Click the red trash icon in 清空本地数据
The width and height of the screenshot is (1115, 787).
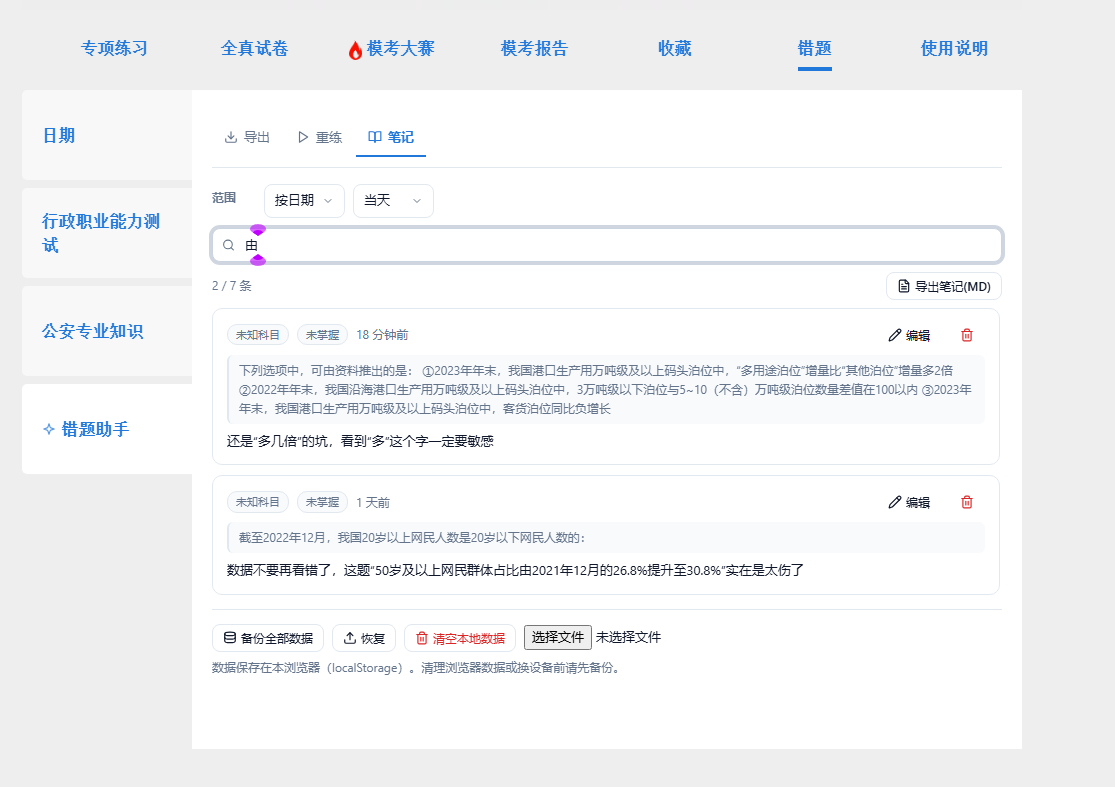tap(422, 638)
